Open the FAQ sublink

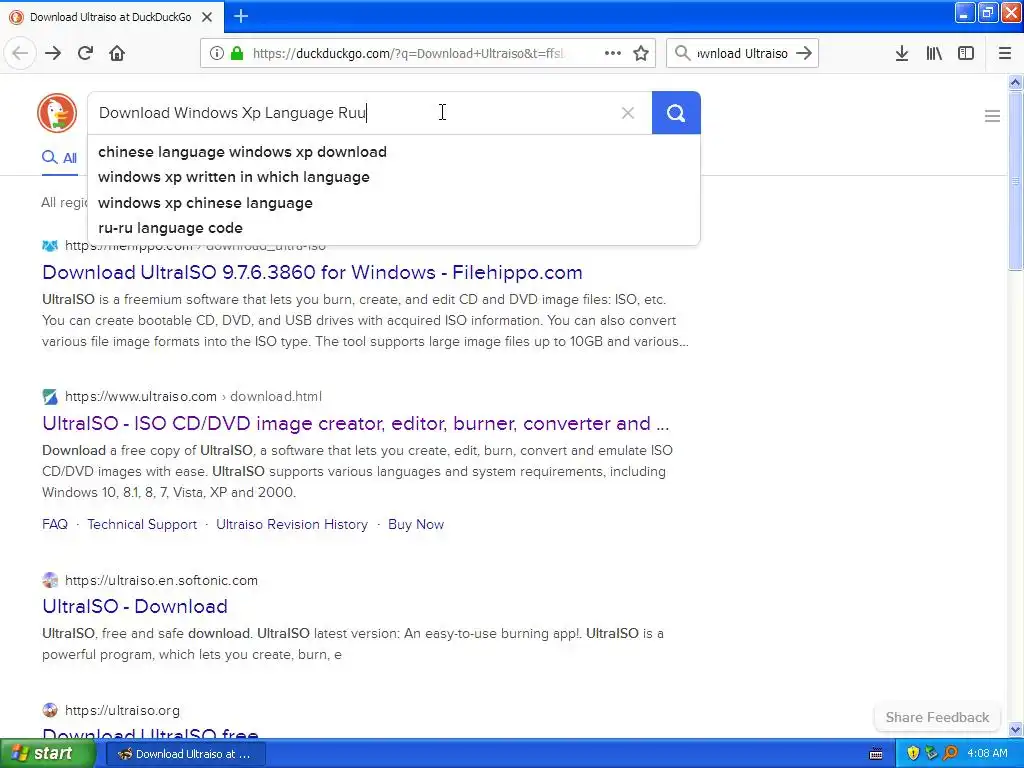pyautogui.click(x=55, y=524)
